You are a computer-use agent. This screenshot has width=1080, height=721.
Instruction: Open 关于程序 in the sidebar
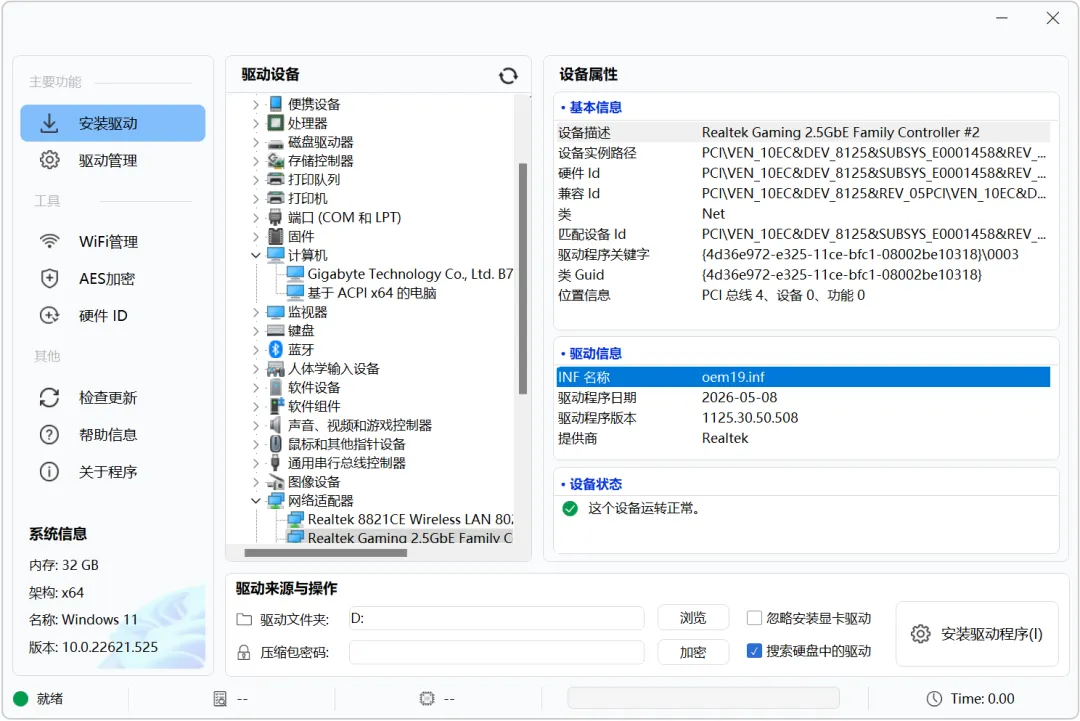coord(113,472)
